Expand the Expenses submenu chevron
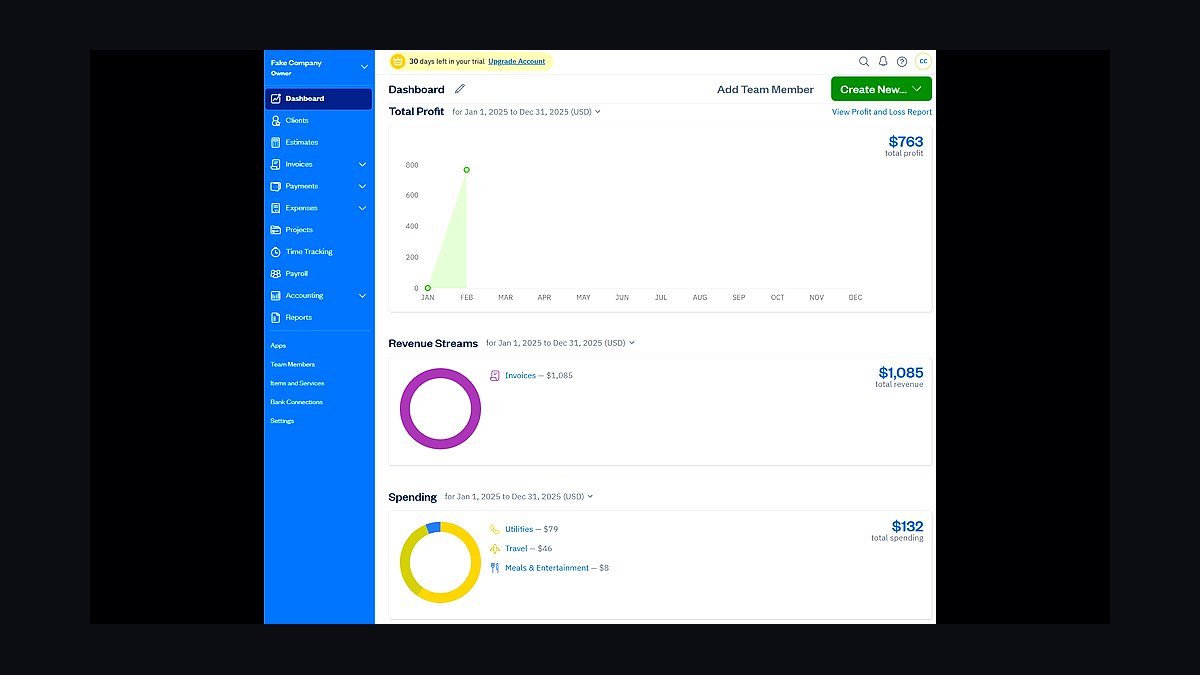 coord(362,208)
